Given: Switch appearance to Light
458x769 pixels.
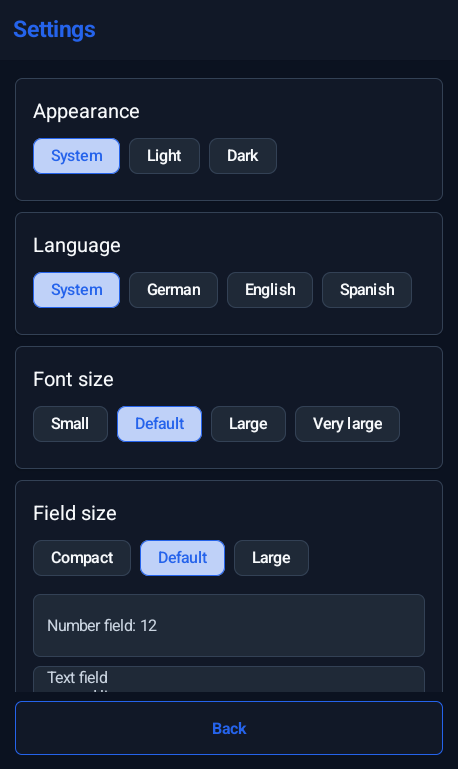Looking at the screenshot, I should click(164, 156).
